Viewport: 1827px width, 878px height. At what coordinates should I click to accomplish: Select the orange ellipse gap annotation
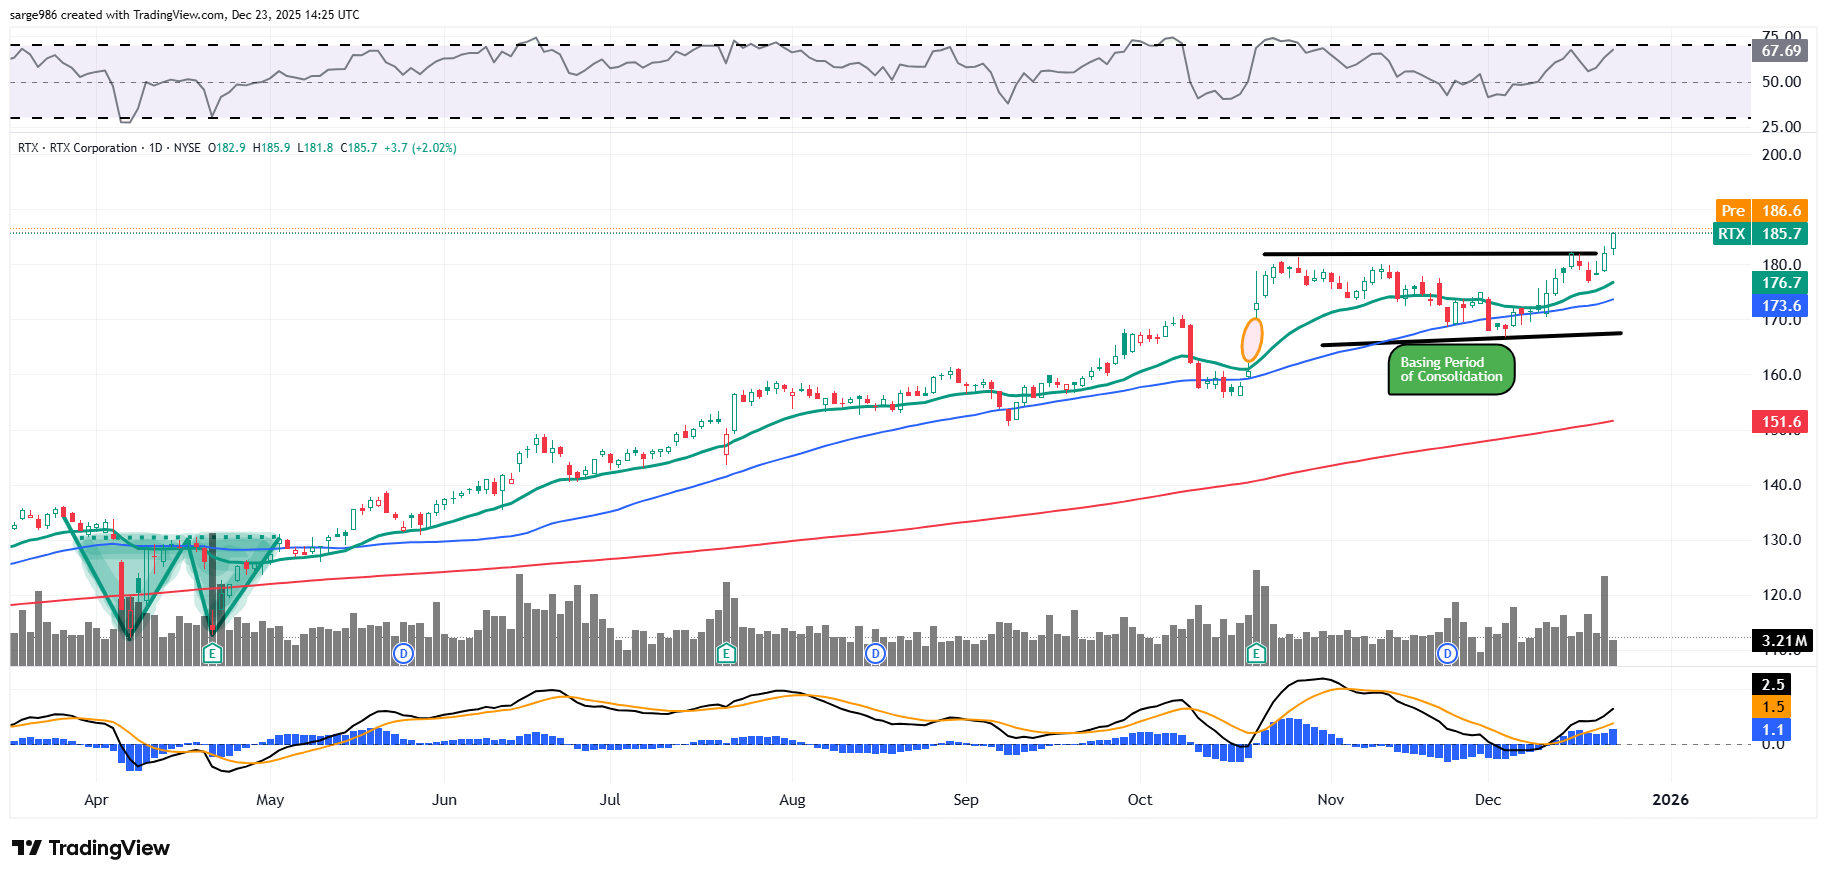pyautogui.click(x=1251, y=340)
